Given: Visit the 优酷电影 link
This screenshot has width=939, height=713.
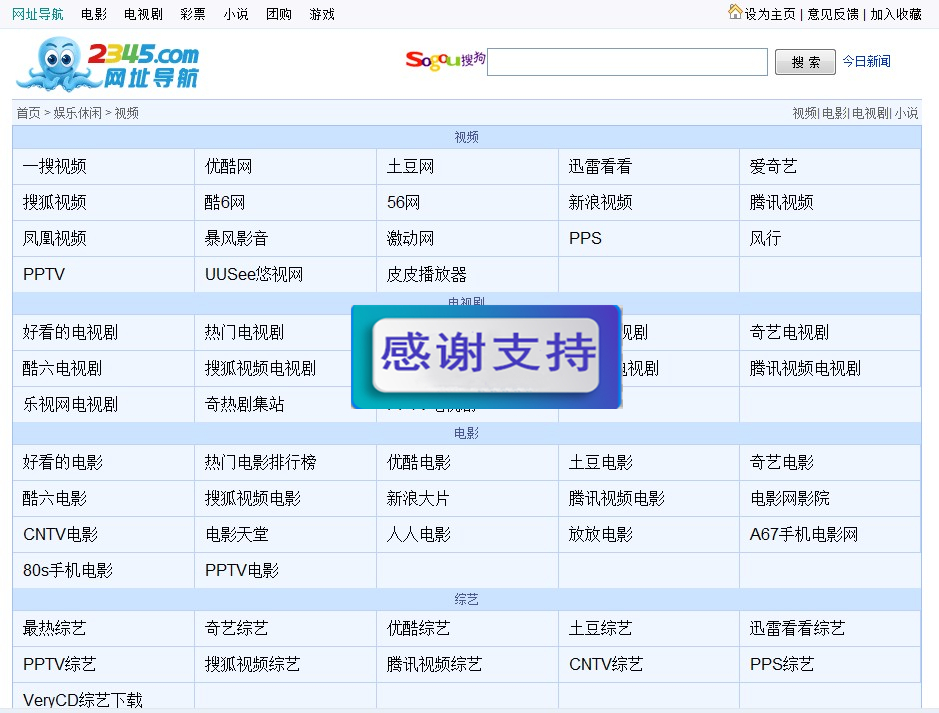Looking at the screenshot, I should click(419, 462).
